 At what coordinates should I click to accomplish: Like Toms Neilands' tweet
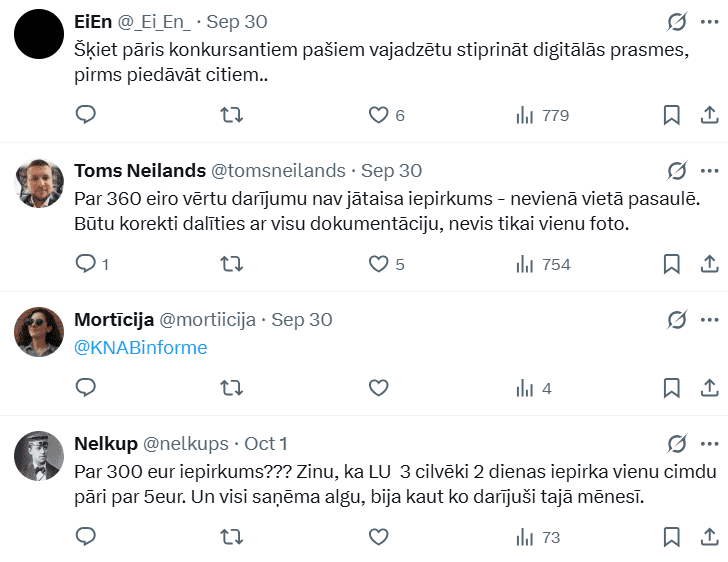click(378, 264)
